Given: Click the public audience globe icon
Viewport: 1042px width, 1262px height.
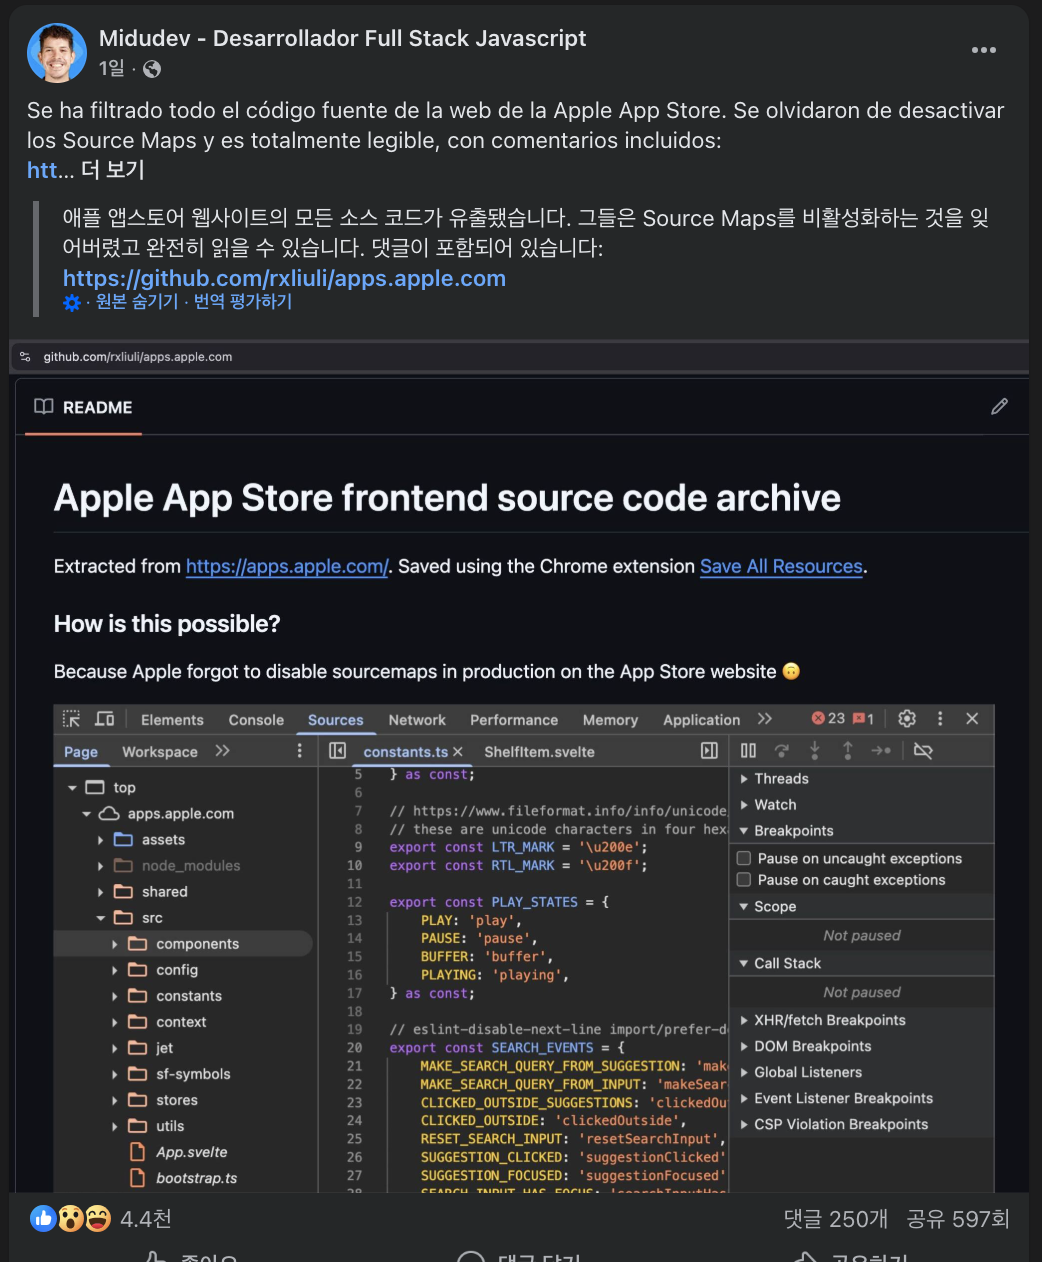Looking at the screenshot, I should pyautogui.click(x=152, y=69).
